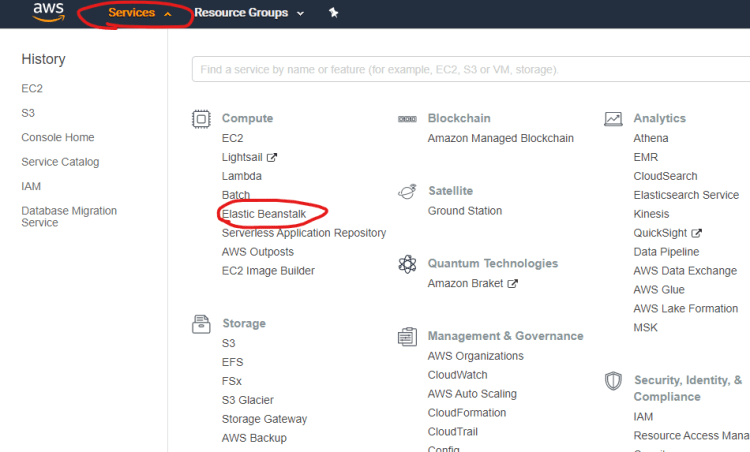Open Serverless Application Repository
This screenshot has height=452, width=750.
coord(304,233)
